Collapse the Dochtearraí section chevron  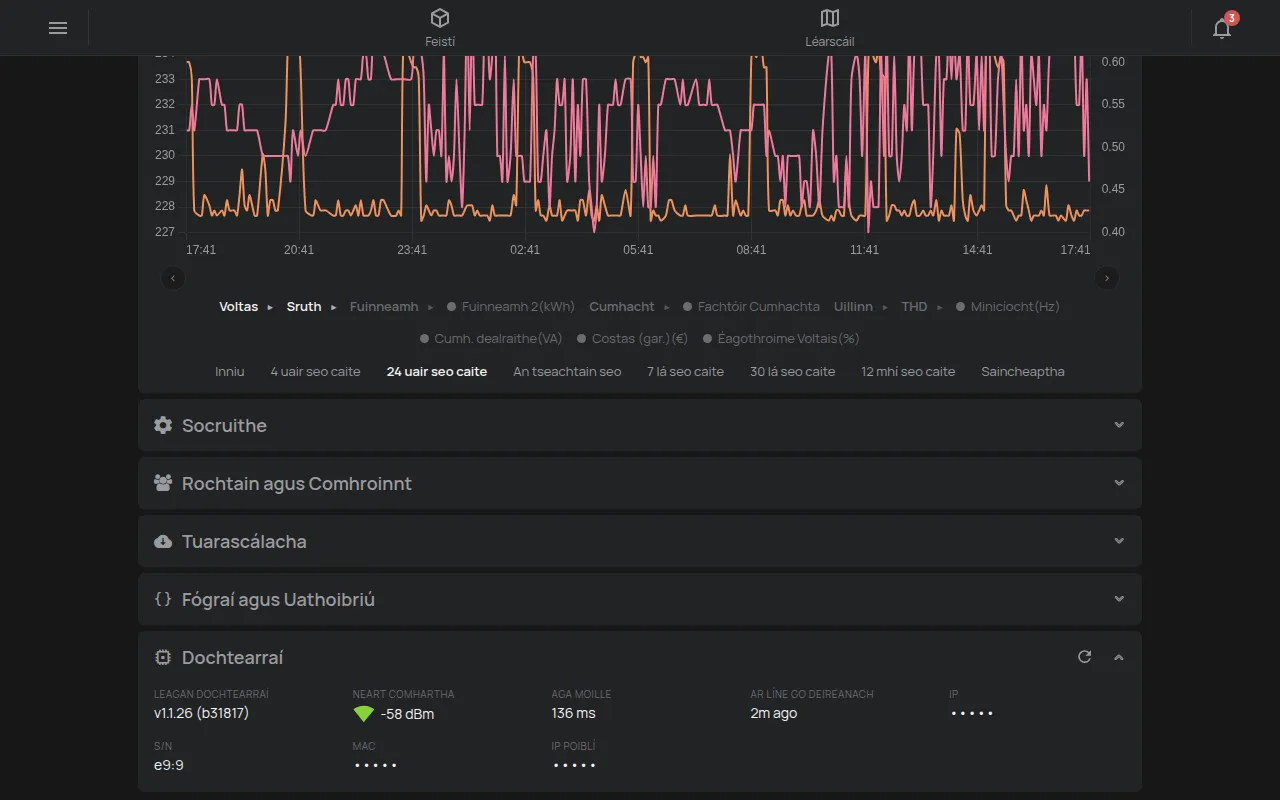(x=1119, y=657)
